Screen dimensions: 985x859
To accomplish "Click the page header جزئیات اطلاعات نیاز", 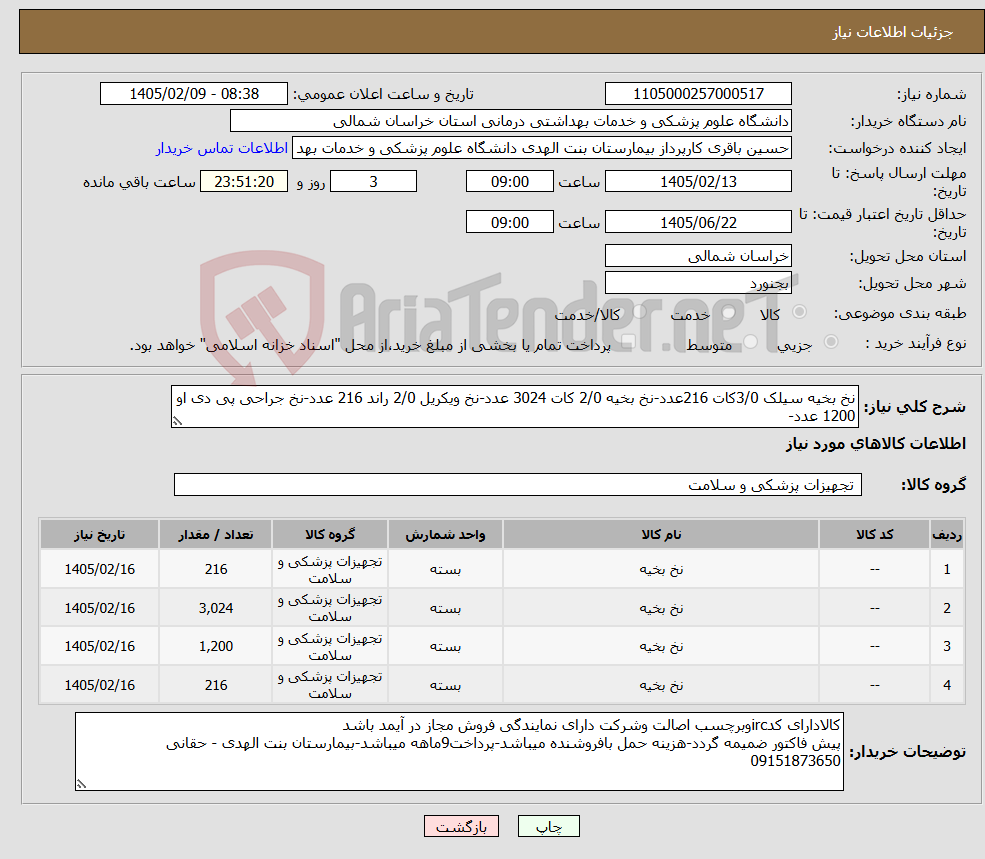I will (x=893, y=32).
